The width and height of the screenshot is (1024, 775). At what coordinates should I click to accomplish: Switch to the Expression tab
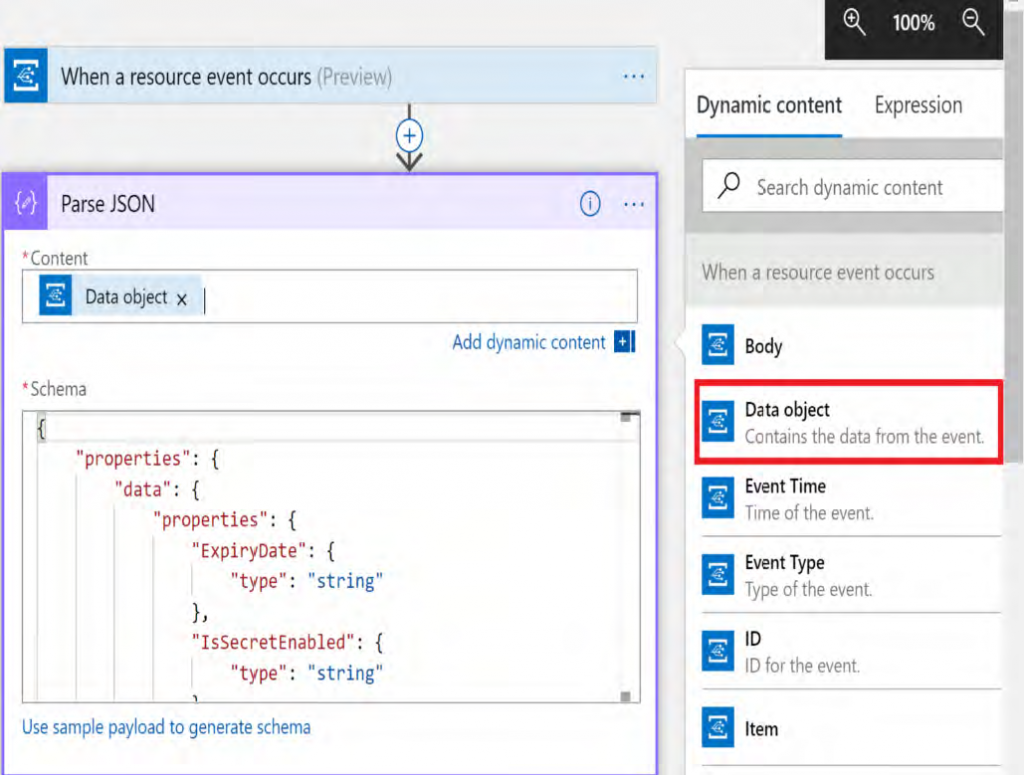(x=918, y=105)
